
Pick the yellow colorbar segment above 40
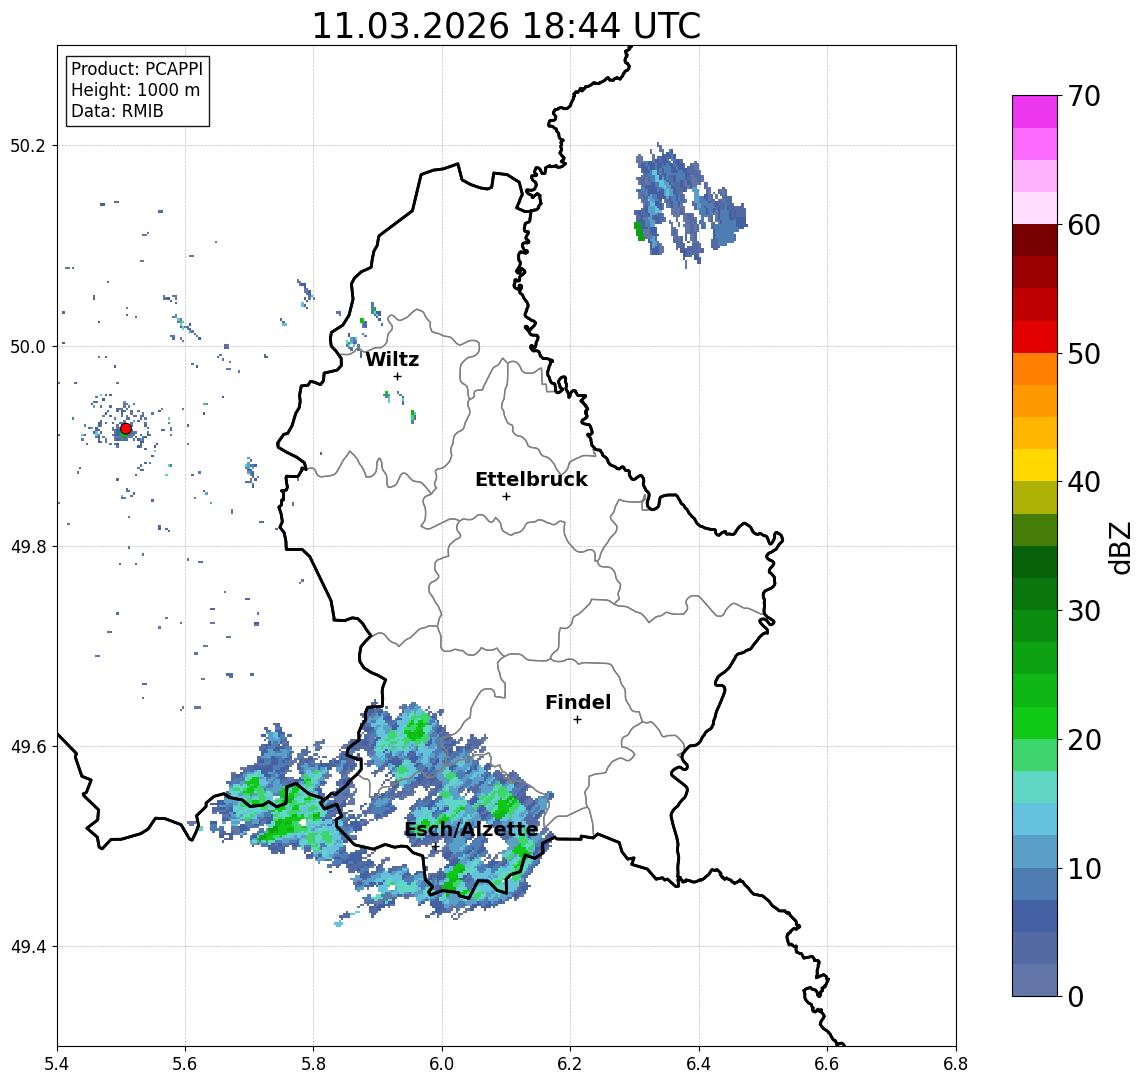click(x=1035, y=465)
